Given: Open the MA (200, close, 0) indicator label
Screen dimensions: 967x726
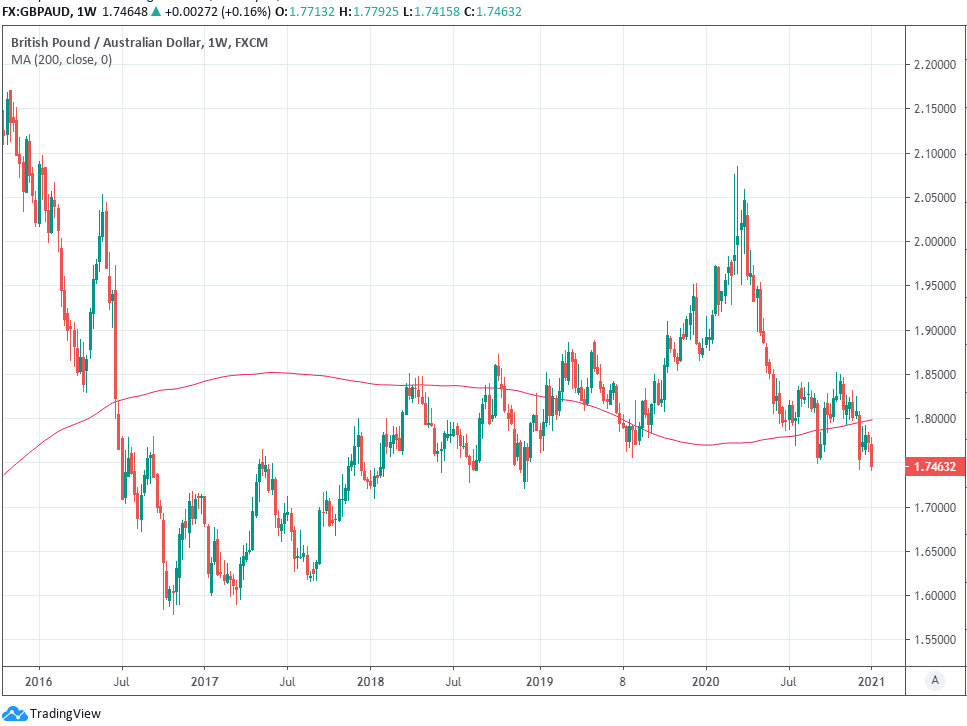Looking at the screenshot, I should click(61, 60).
